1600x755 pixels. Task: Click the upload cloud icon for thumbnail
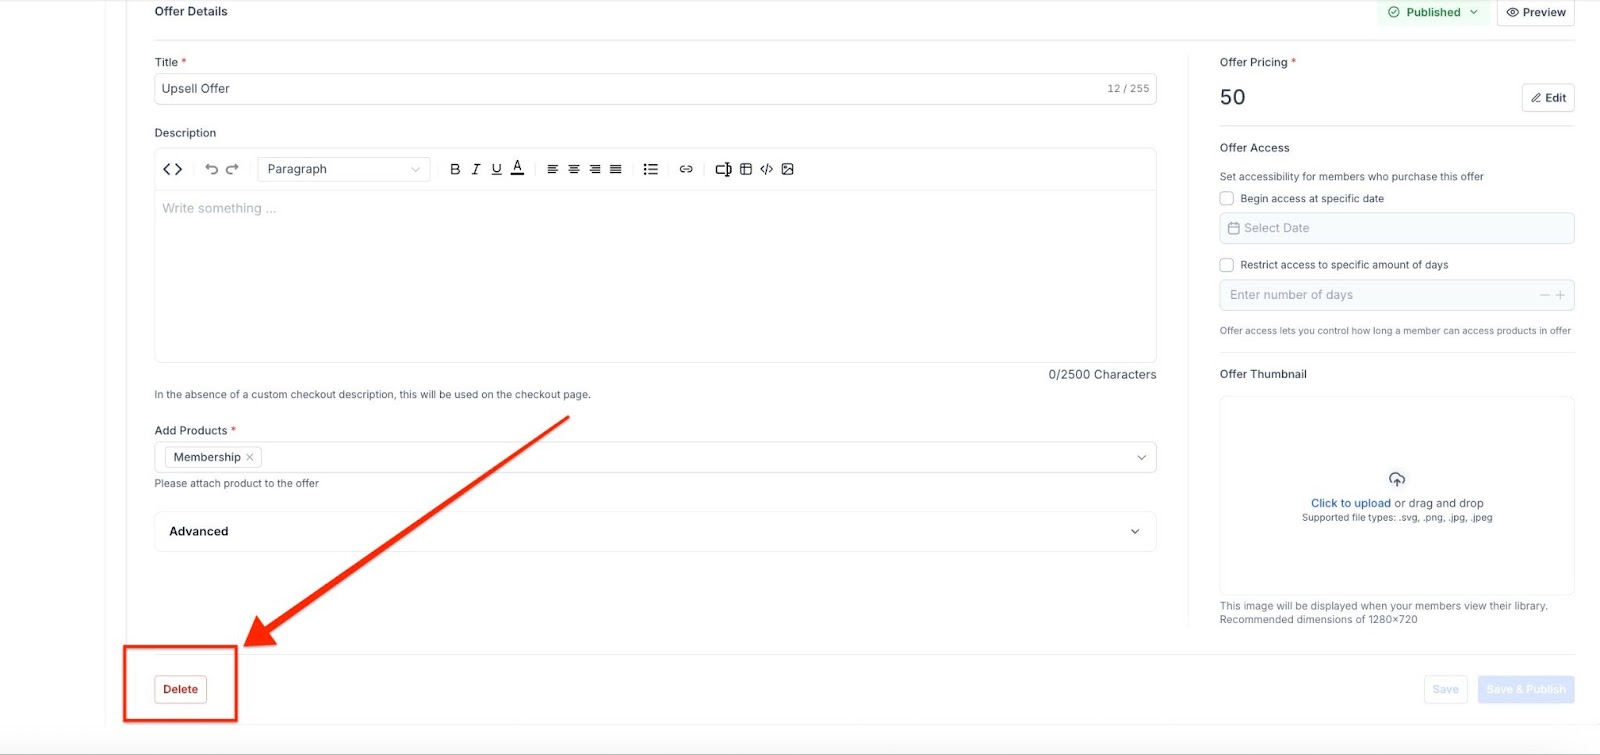pyautogui.click(x=1397, y=479)
